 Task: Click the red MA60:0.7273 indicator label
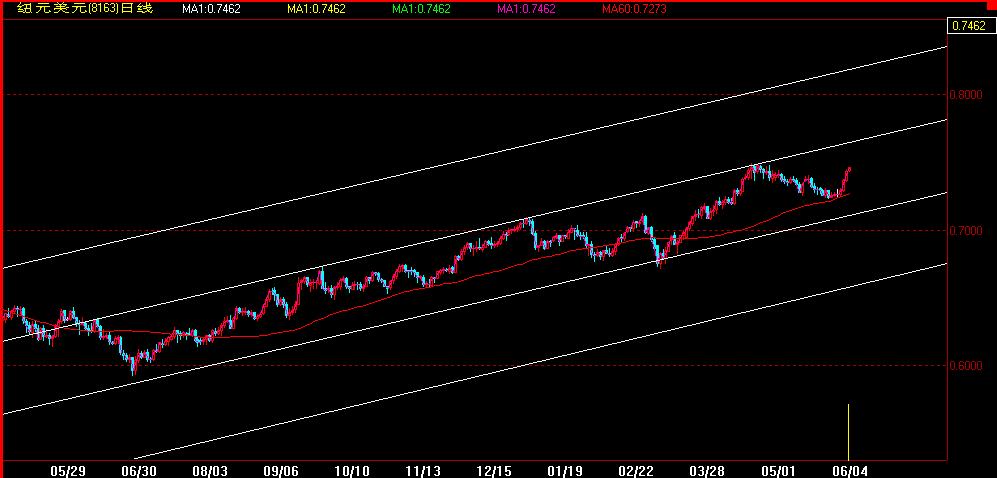pyautogui.click(x=633, y=9)
